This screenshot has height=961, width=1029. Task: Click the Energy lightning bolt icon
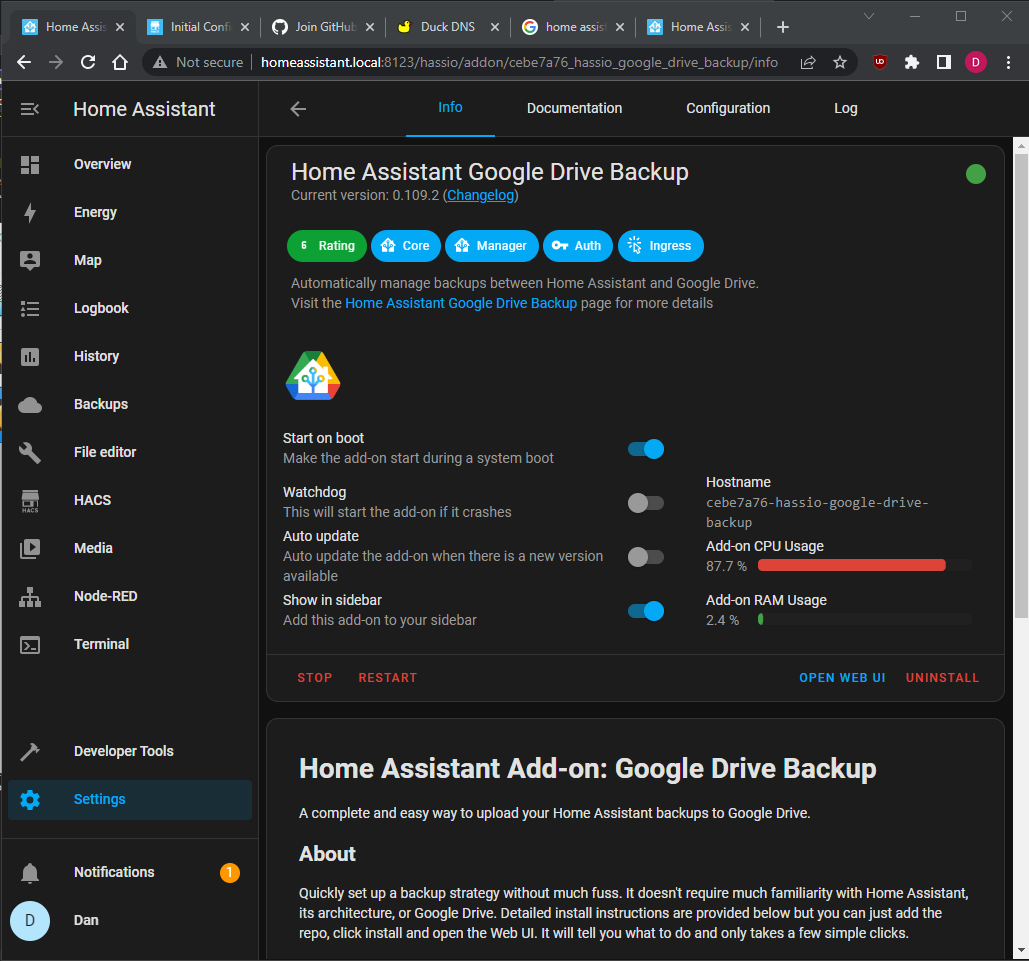click(x=30, y=213)
